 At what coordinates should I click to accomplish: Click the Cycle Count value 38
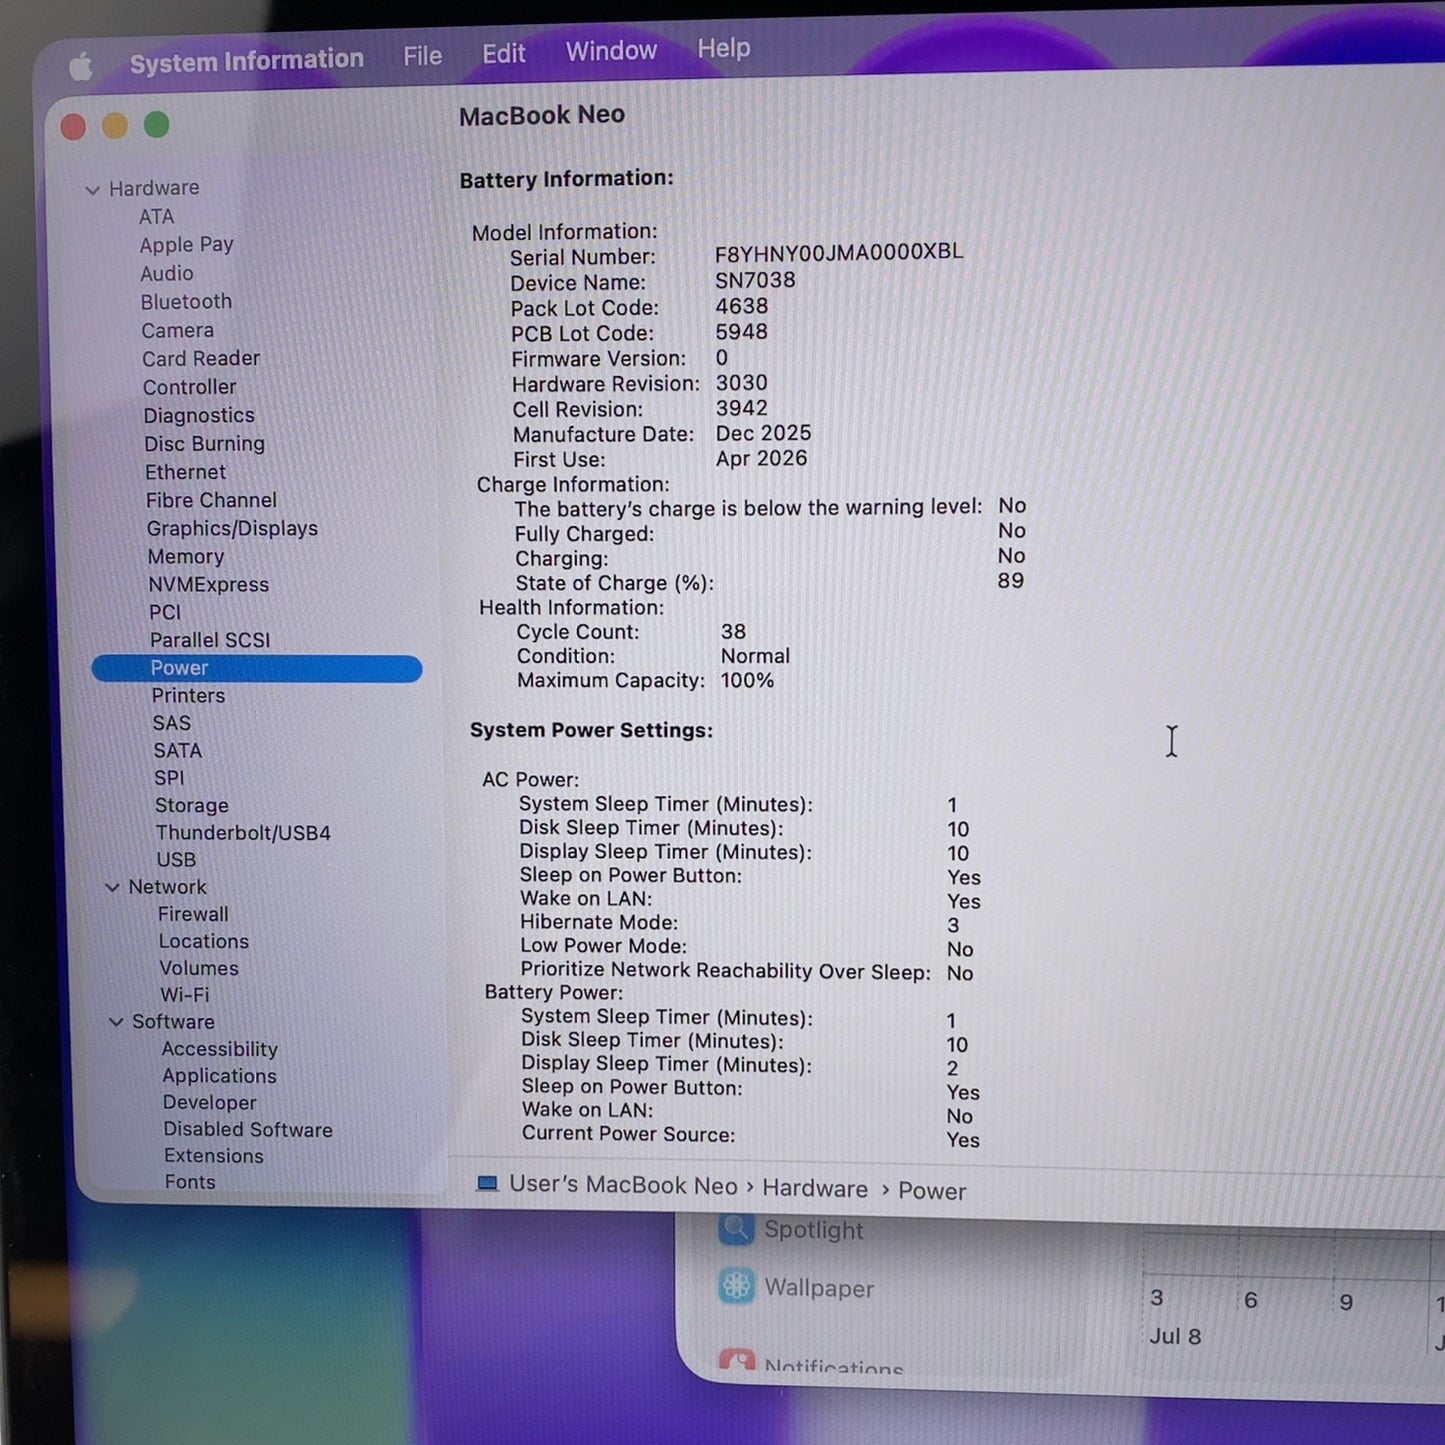coord(733,632)
